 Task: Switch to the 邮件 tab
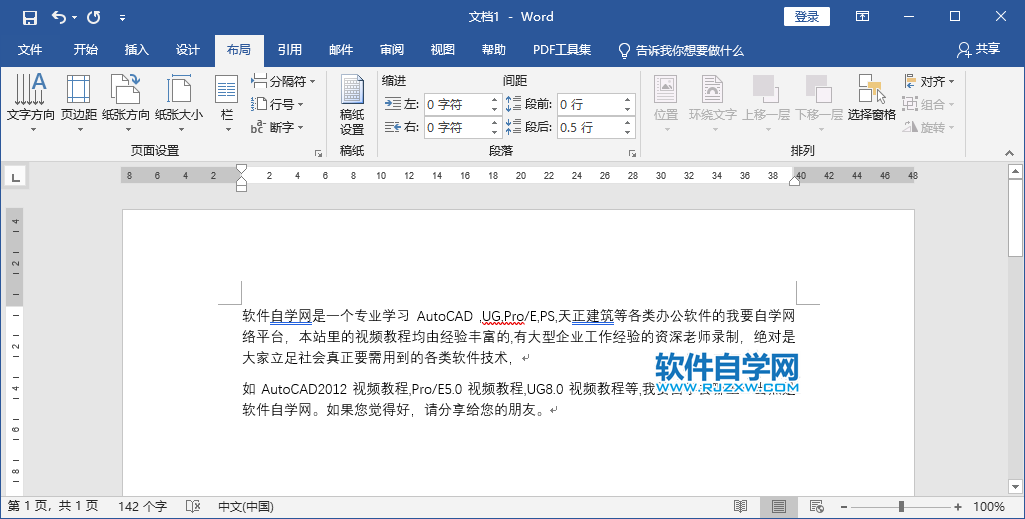coord(341,50)
